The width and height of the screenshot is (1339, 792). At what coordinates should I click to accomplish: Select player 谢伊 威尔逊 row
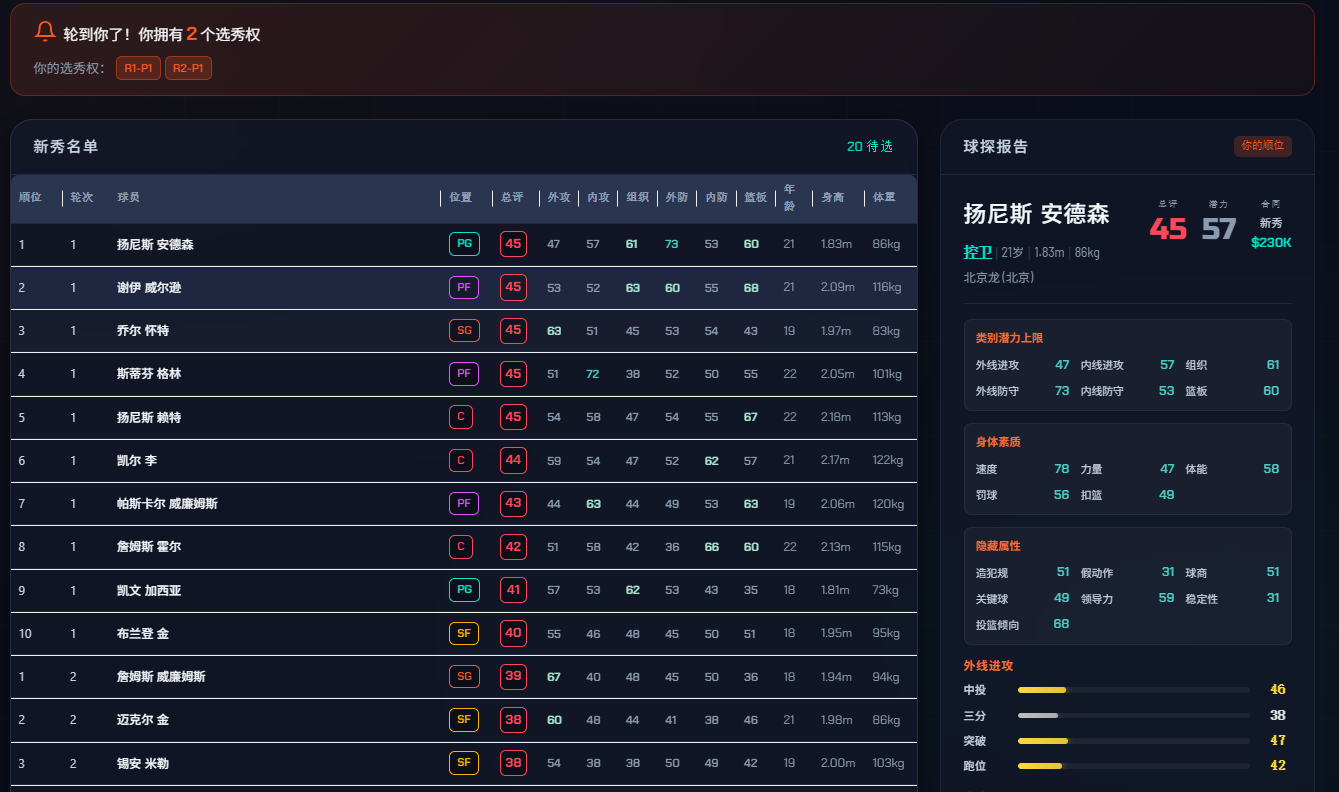[464, 287]
